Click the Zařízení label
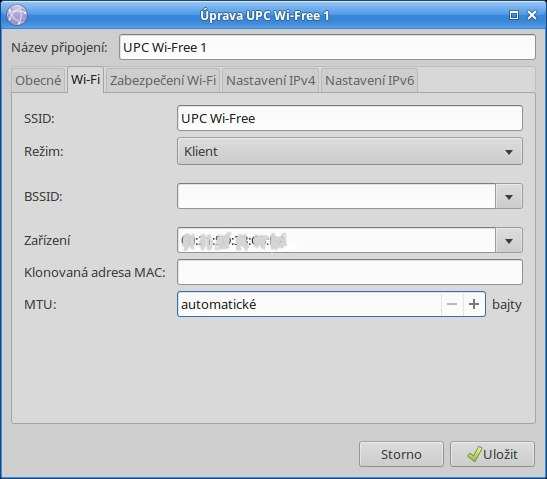The image size is (547, 479). click(47, 240)
